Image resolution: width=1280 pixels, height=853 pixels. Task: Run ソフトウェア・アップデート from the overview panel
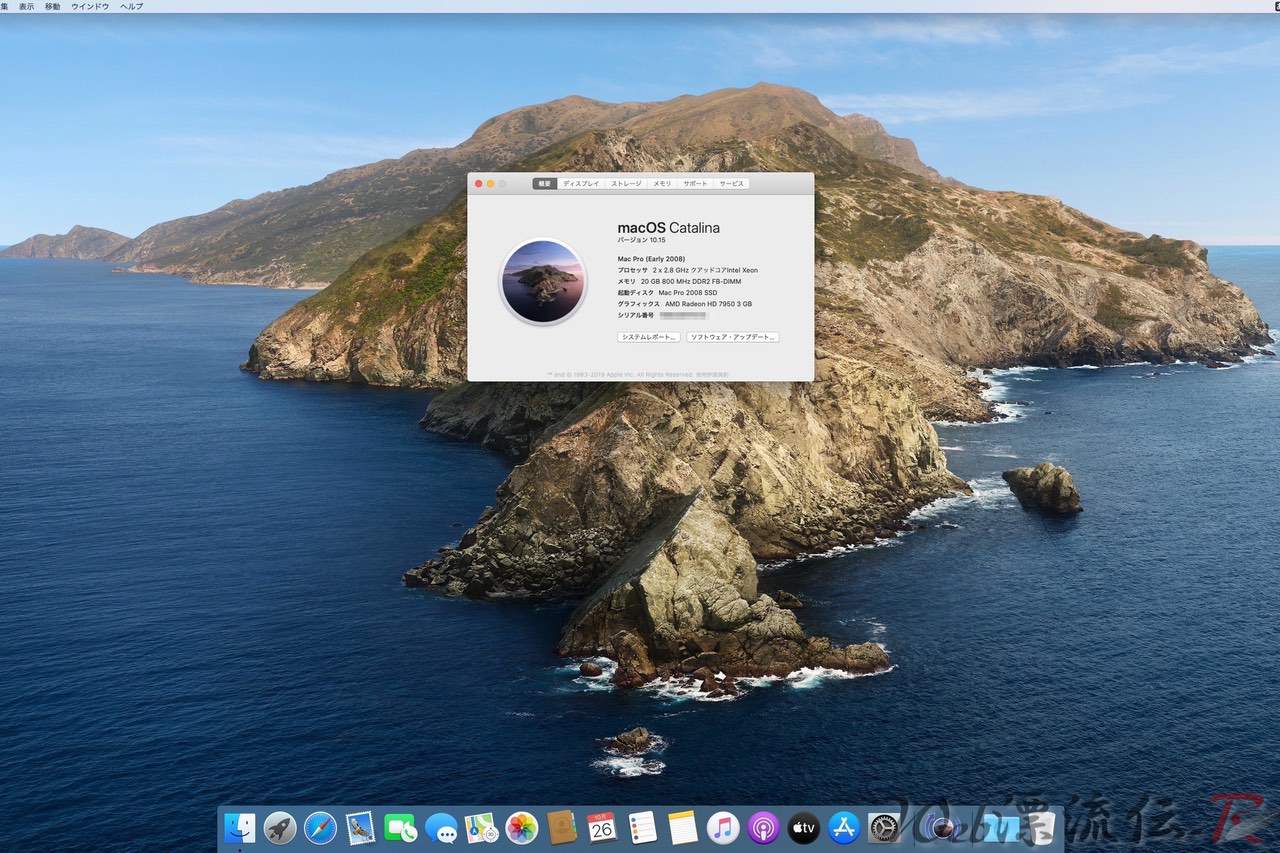coord(733,337)
